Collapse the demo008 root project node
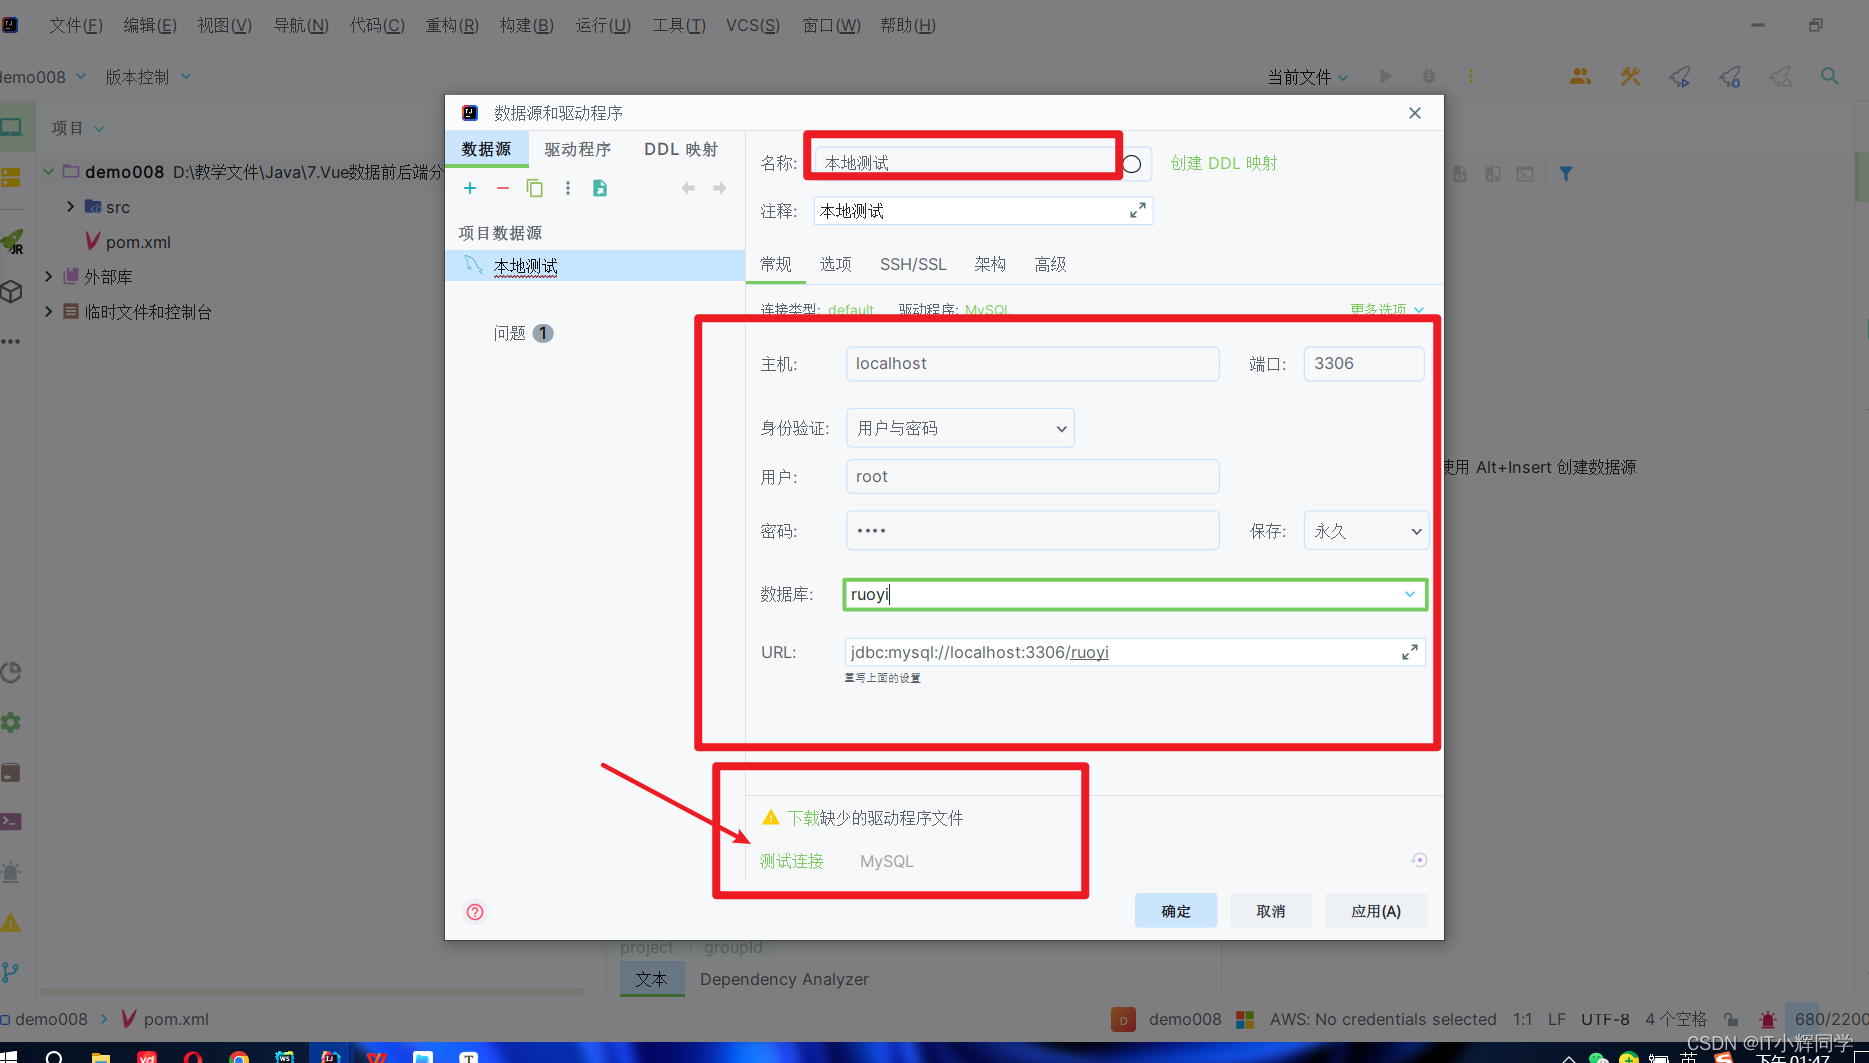This screenshot has height=1063, width=1869. click(48, 171)
